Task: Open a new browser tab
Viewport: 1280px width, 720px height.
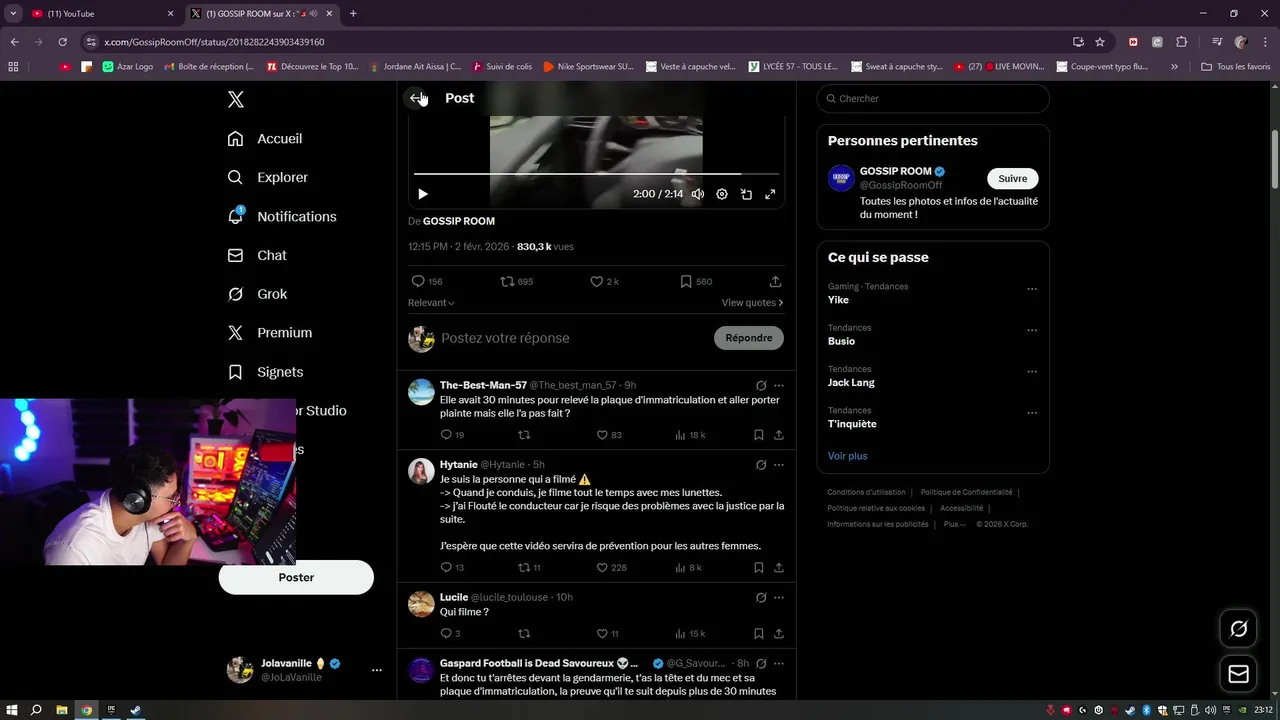Action: [x=353, y=14]
